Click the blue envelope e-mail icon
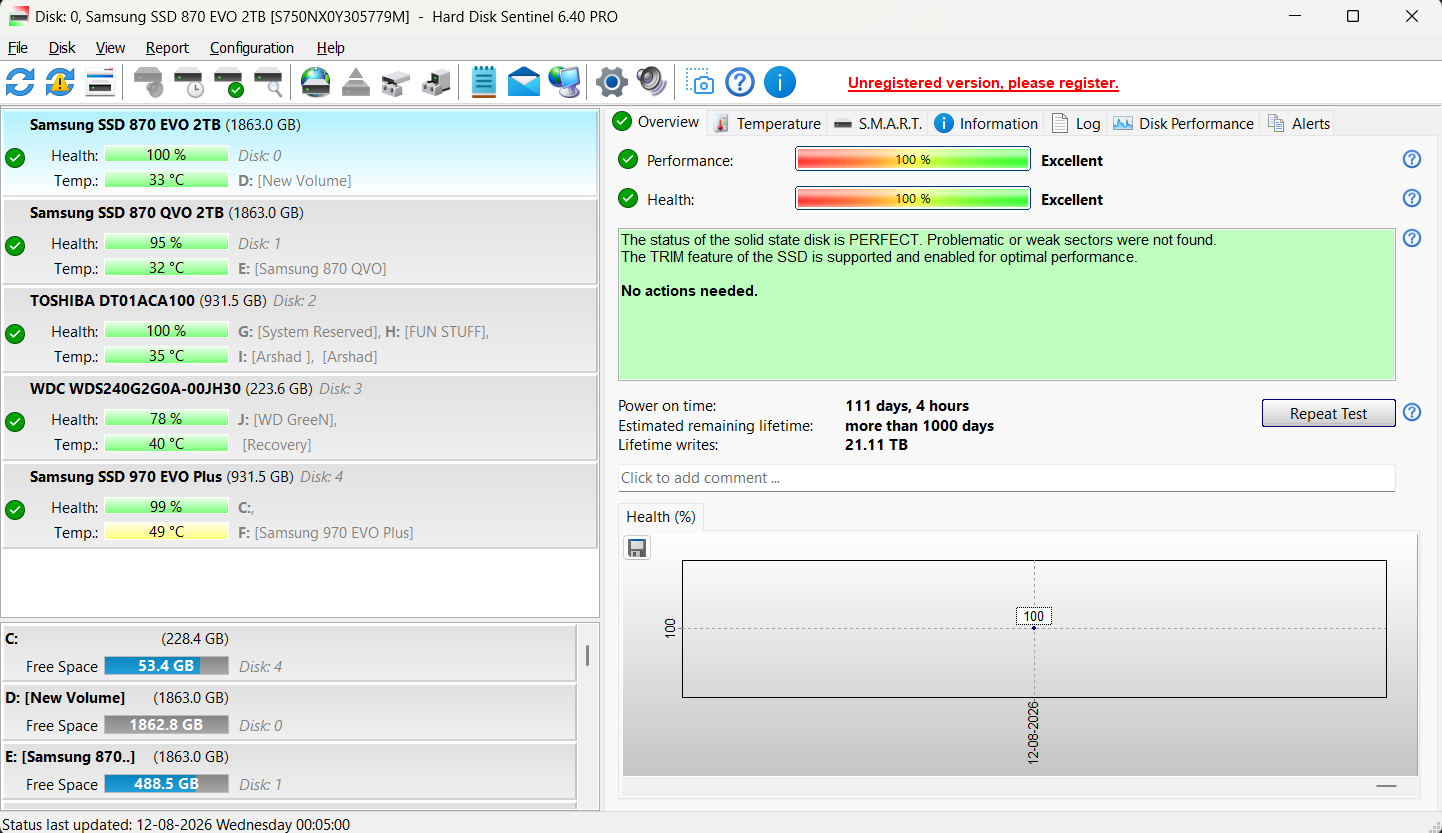This screenshot has width=1442, height=833. (x=524, y=82)
